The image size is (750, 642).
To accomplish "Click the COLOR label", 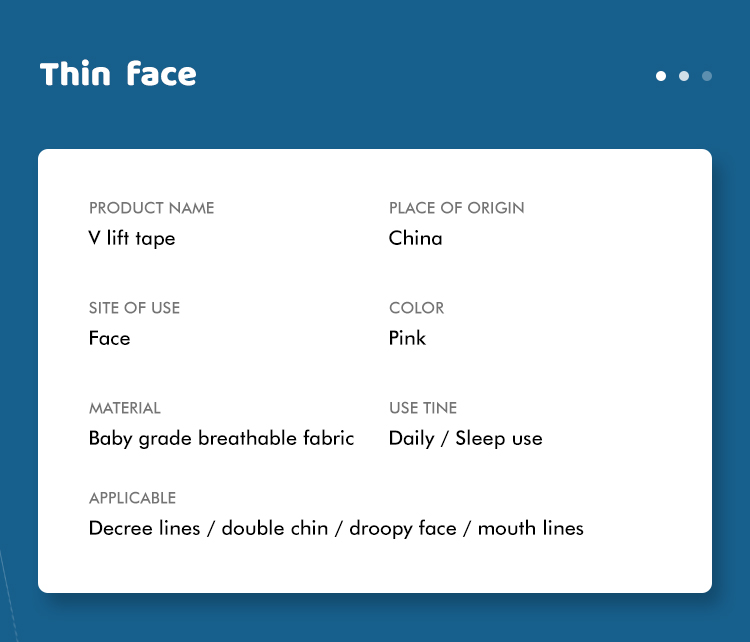I will click(x=416, y=308).
